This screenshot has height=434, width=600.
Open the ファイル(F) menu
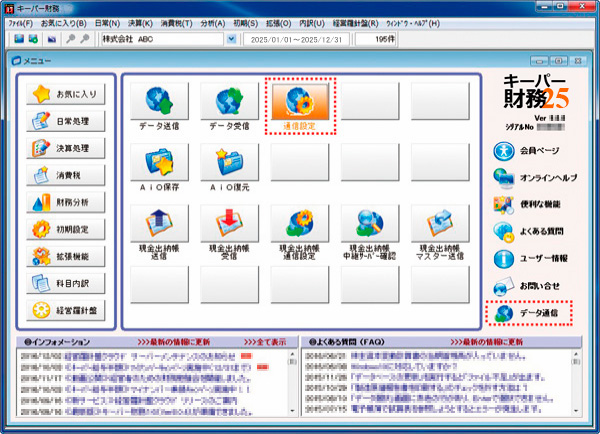pos(21,24)
